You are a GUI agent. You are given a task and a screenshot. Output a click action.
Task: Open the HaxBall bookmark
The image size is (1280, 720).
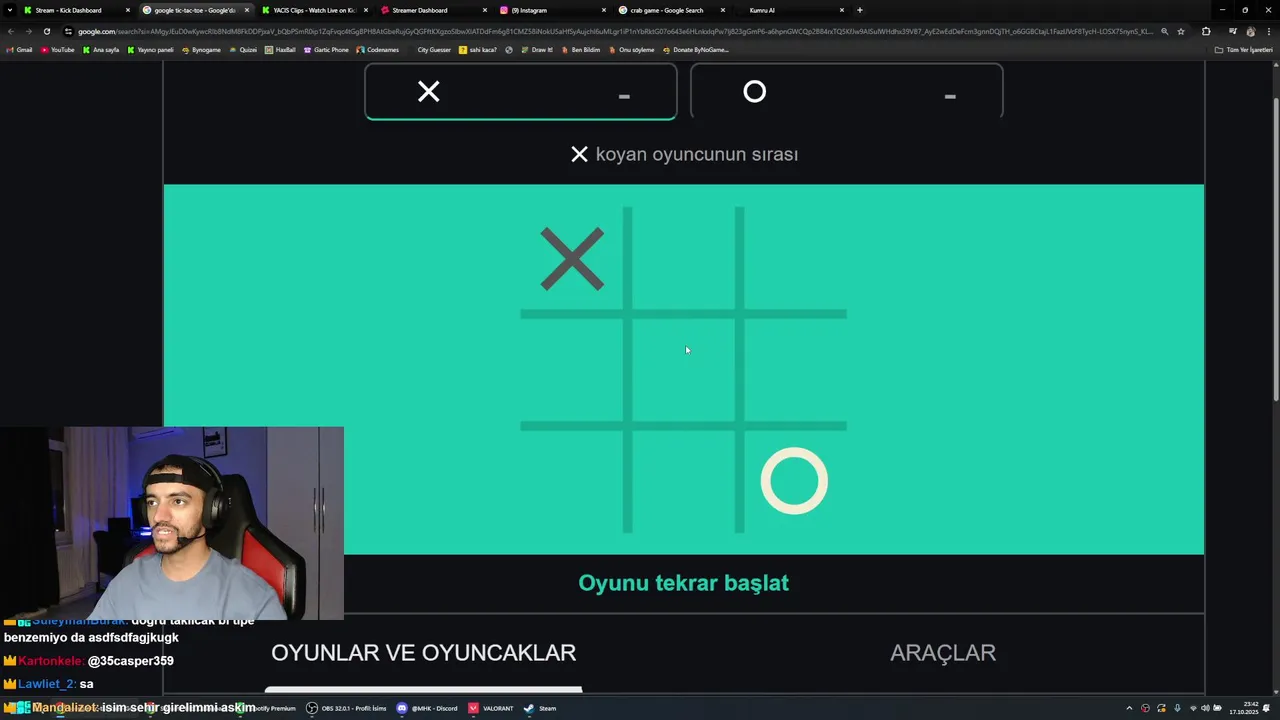pos(281,49)
